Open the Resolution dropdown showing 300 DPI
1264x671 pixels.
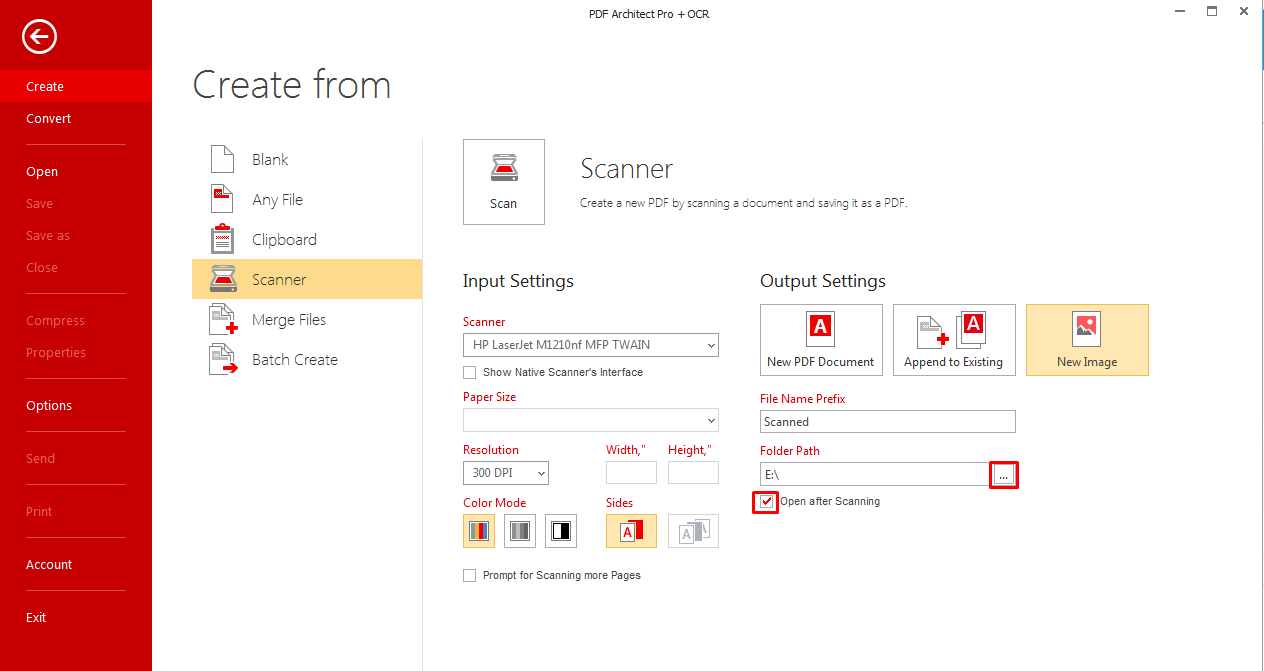click(506, 473)
